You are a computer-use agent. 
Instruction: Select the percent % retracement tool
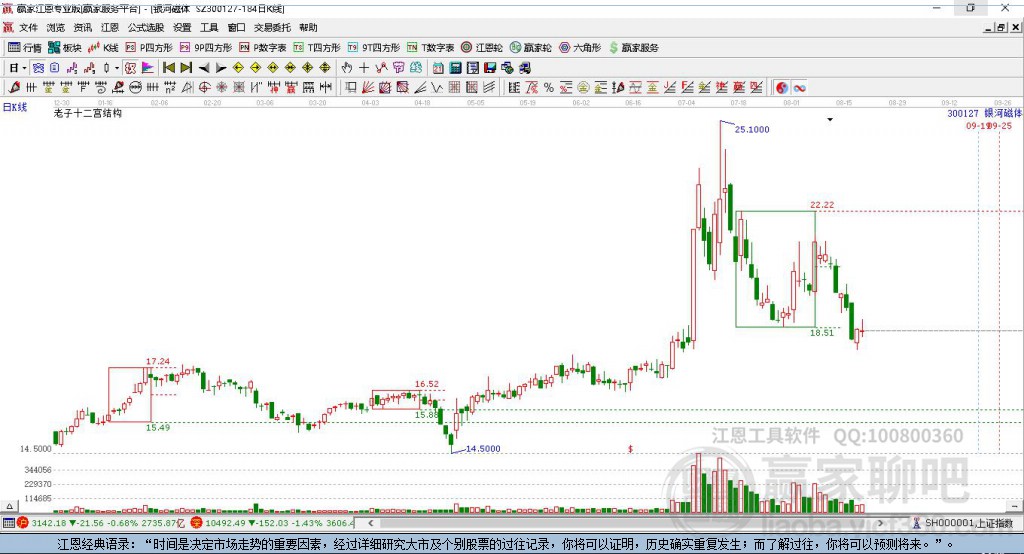point(549,88)
